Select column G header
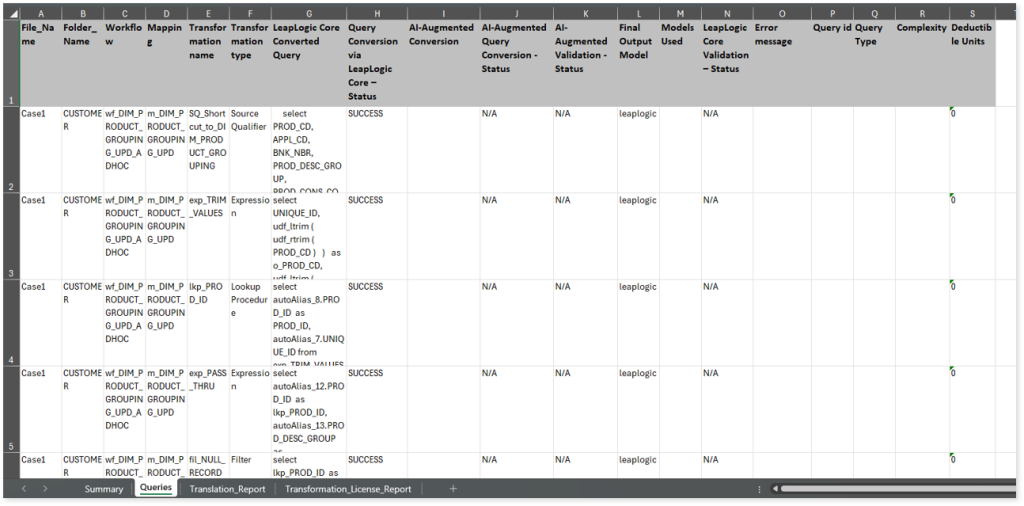Image resolution: width=1024 pixels, height=506 pixels. tap(308, 14)
